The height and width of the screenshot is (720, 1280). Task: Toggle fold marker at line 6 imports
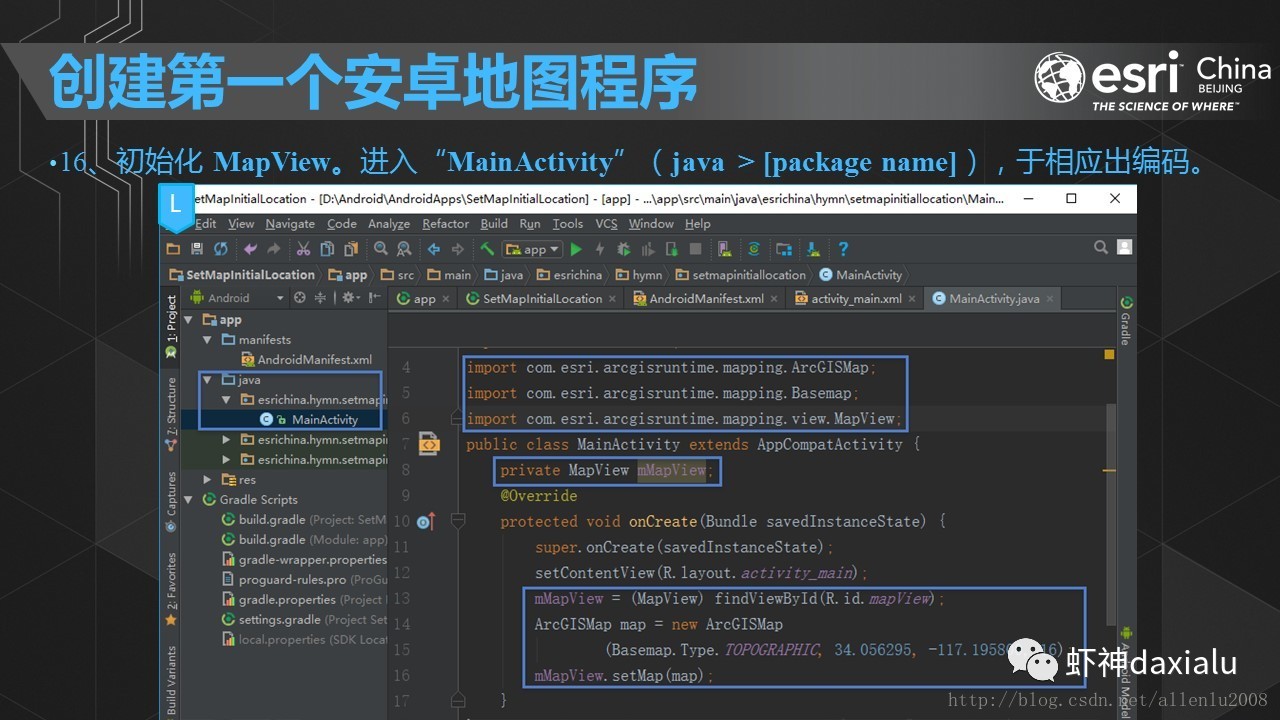tap(457, 419)
